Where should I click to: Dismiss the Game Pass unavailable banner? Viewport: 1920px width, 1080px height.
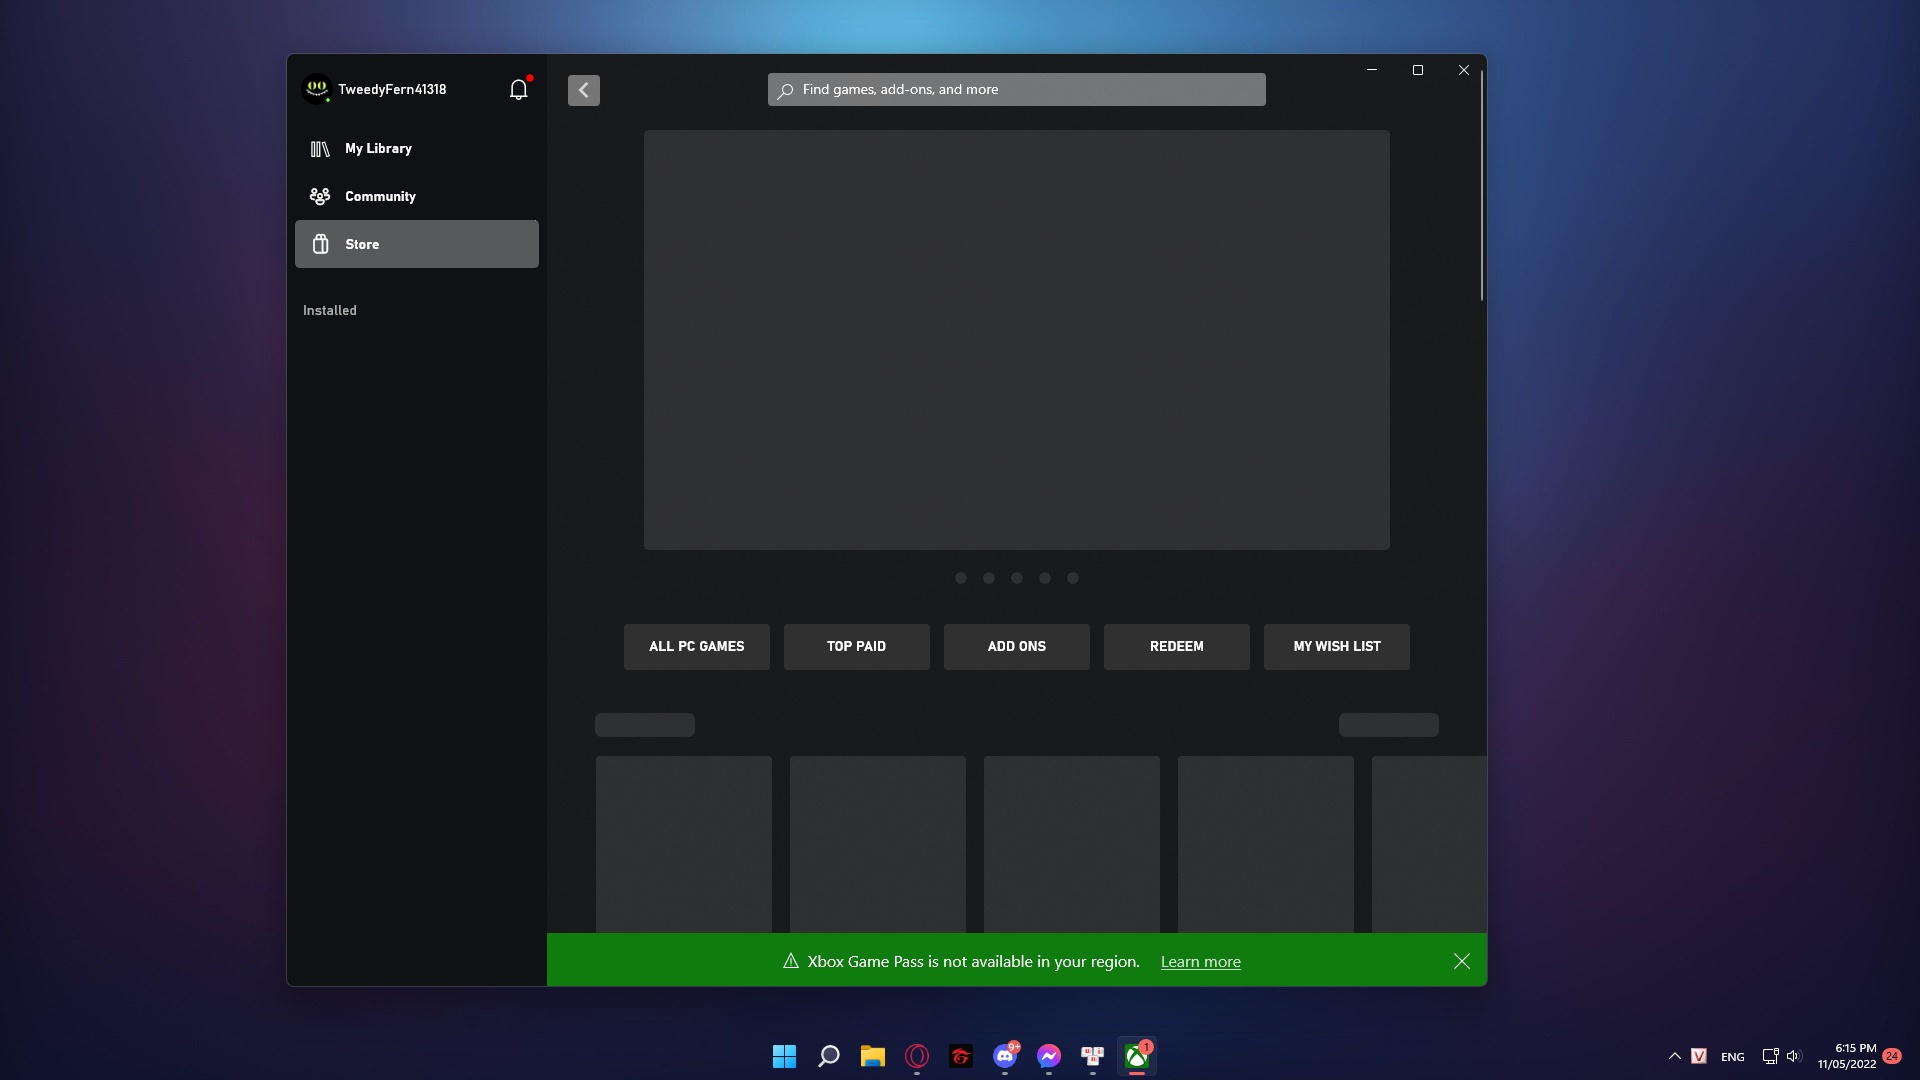[1461, 960]
